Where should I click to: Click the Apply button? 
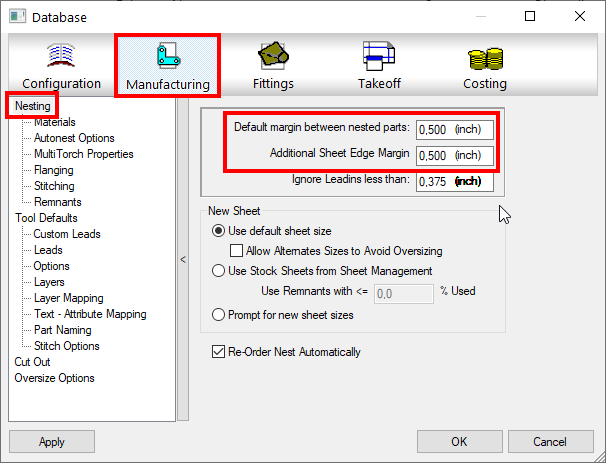point(52,441)
